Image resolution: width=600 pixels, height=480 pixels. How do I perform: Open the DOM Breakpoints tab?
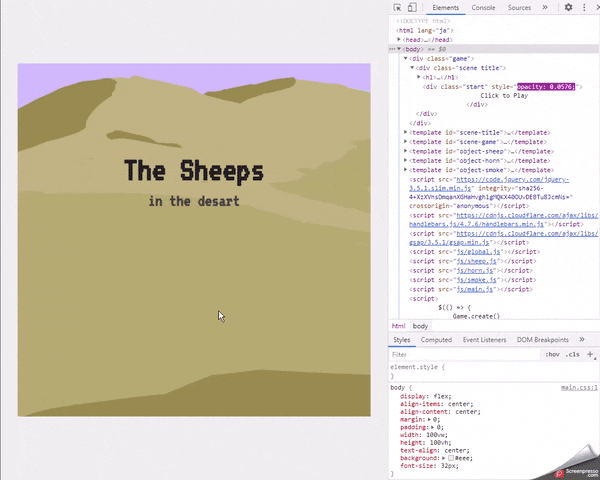(x=543, y=340)
